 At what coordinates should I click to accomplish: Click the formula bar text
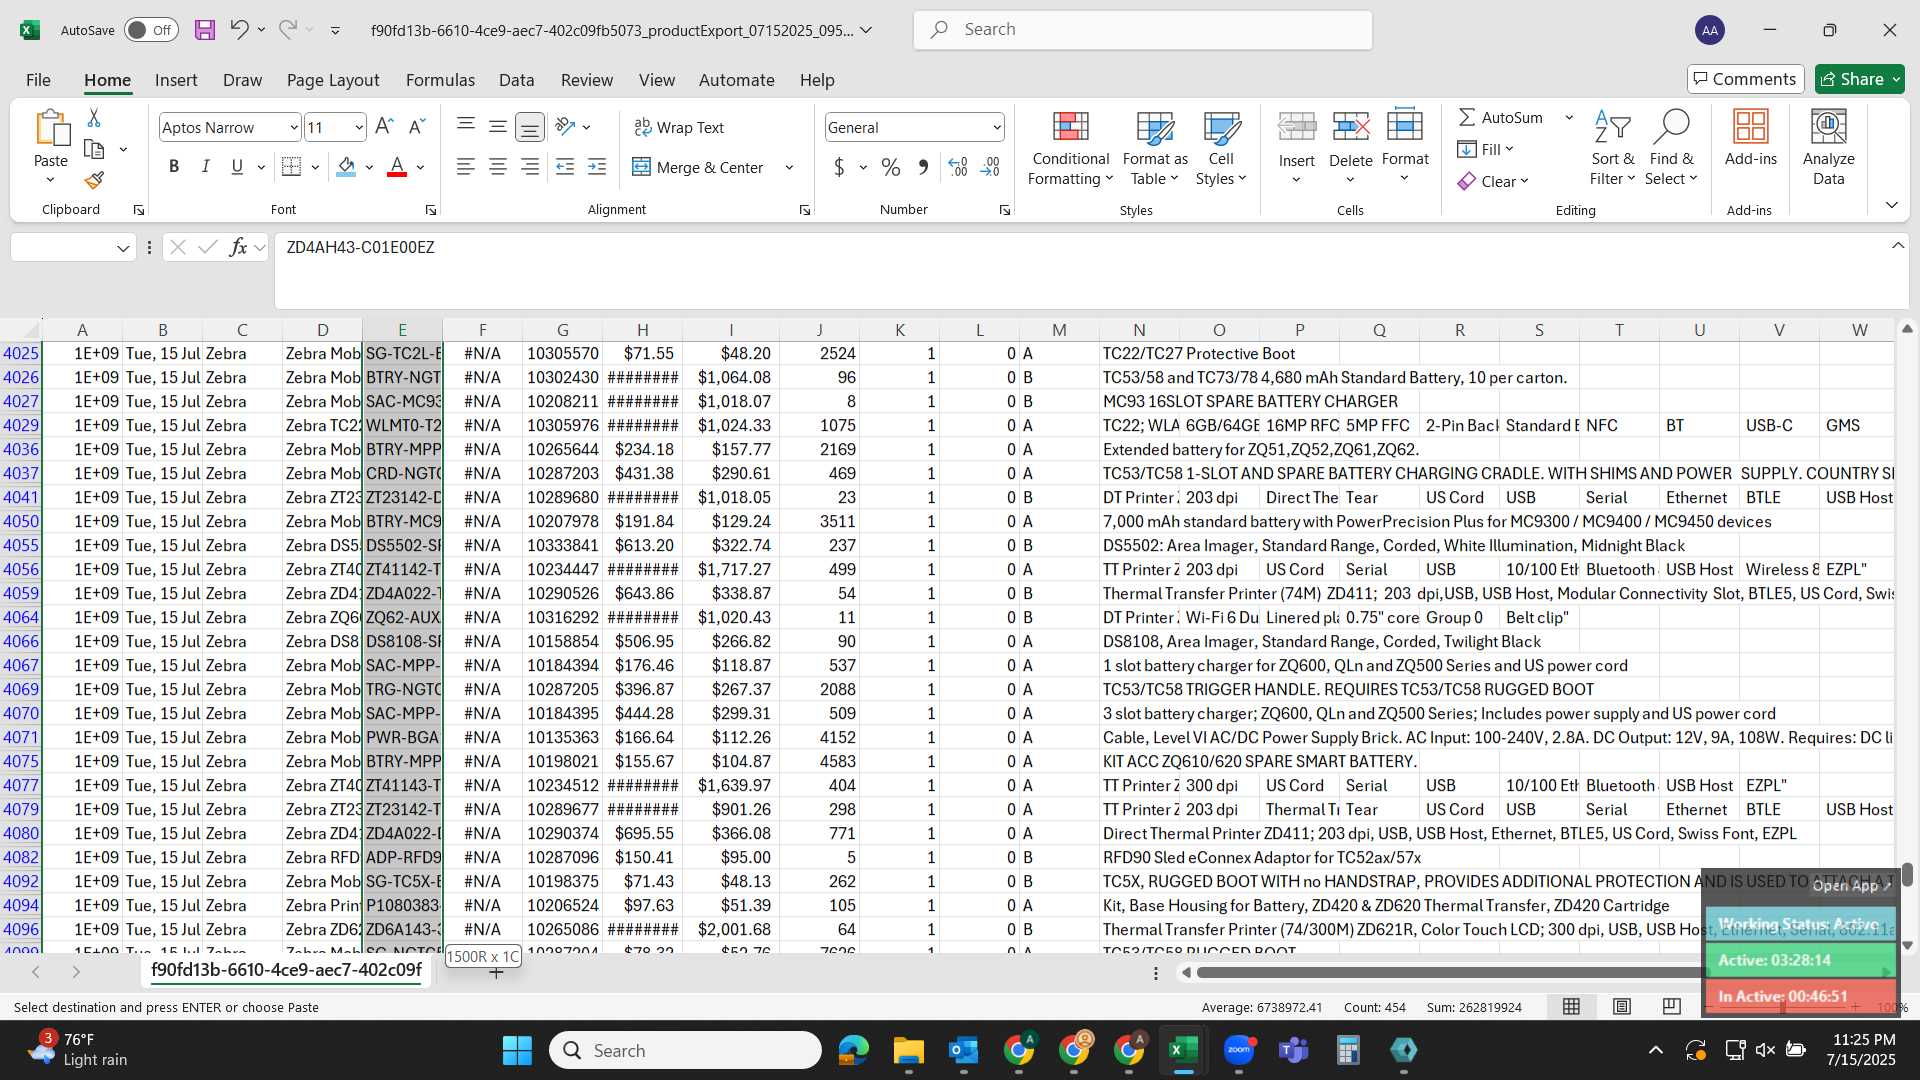coord(360,247)
